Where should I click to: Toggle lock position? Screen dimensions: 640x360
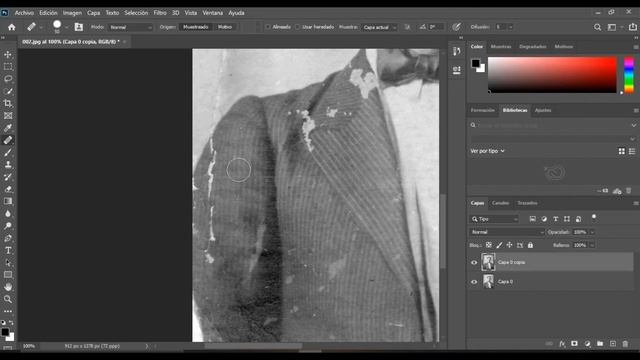click(509, 245)
